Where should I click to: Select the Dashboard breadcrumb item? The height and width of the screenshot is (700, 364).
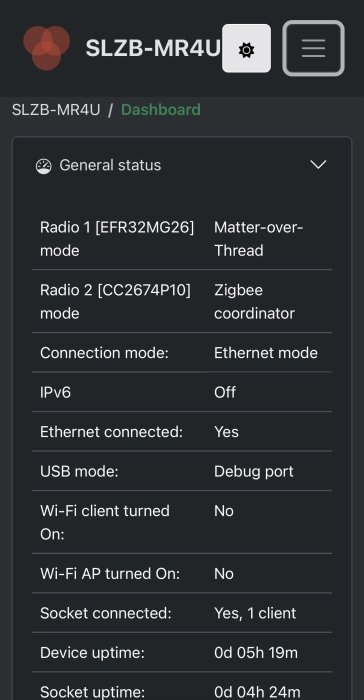point(161,110)
